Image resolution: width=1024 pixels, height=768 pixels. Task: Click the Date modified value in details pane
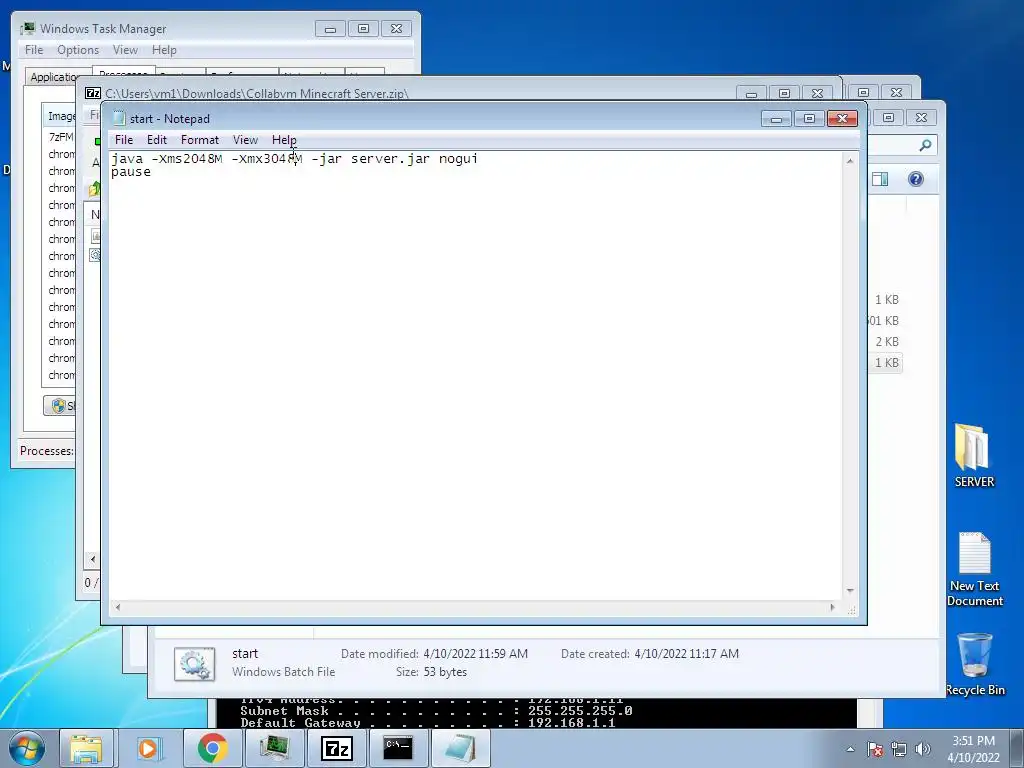tap(475, 654)
